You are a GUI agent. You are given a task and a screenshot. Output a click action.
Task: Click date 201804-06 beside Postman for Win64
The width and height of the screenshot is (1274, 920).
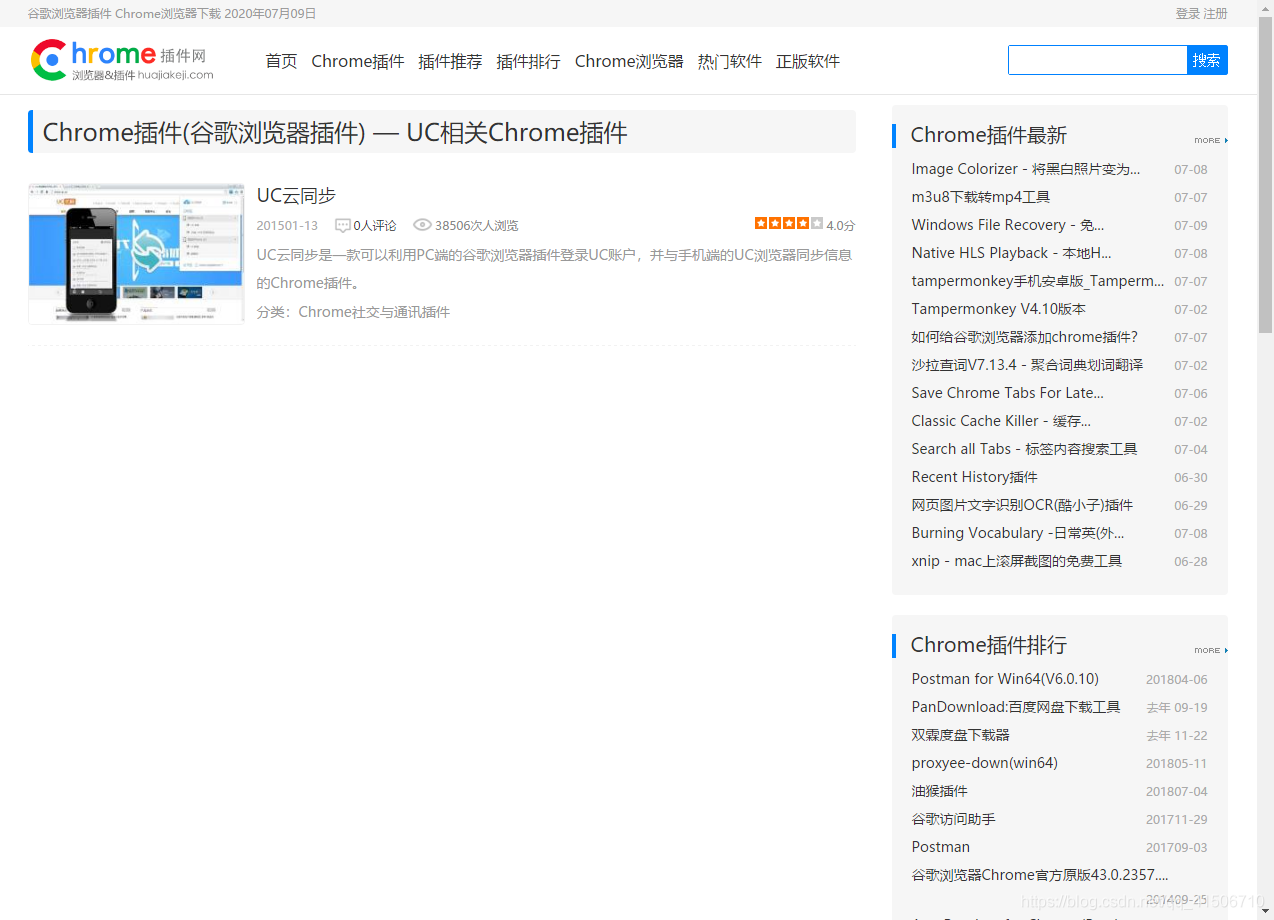point(1177,680)
